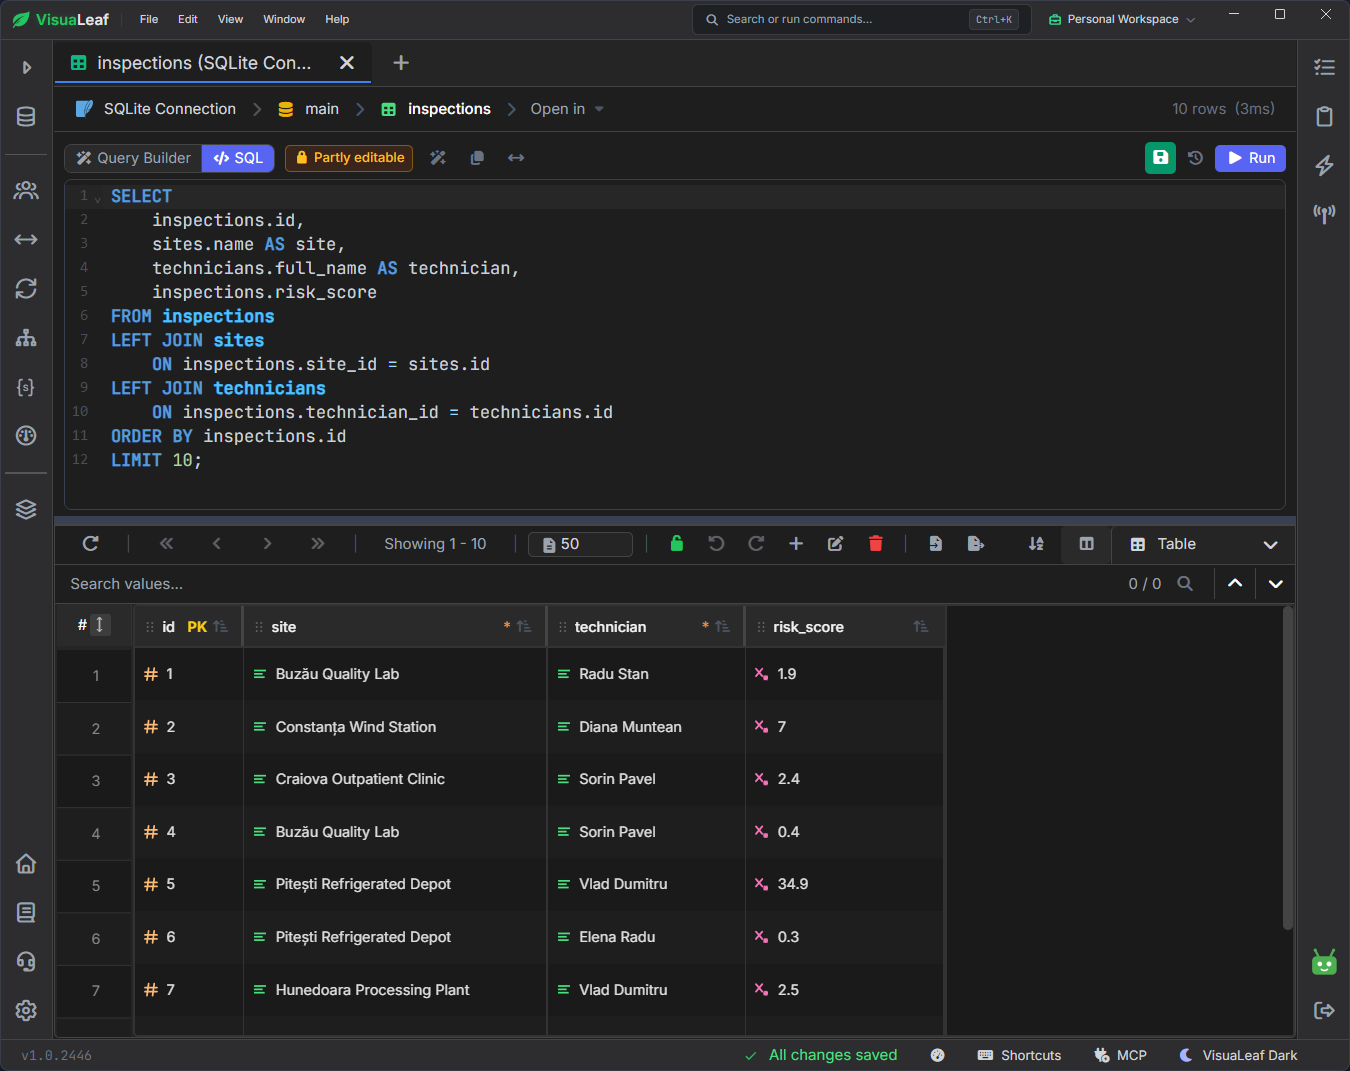Click VisuaLeaf Dark theme switcher

[x=1238, y=1055]
